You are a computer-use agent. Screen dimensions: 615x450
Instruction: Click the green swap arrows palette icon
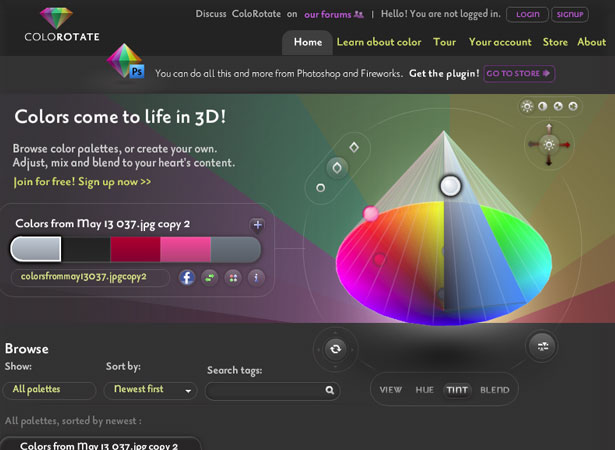210,278
